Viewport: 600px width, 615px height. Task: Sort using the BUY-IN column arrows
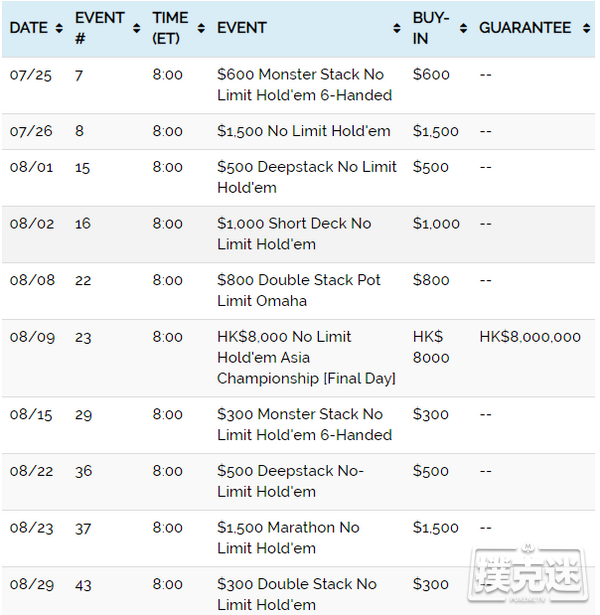[463, 28]
